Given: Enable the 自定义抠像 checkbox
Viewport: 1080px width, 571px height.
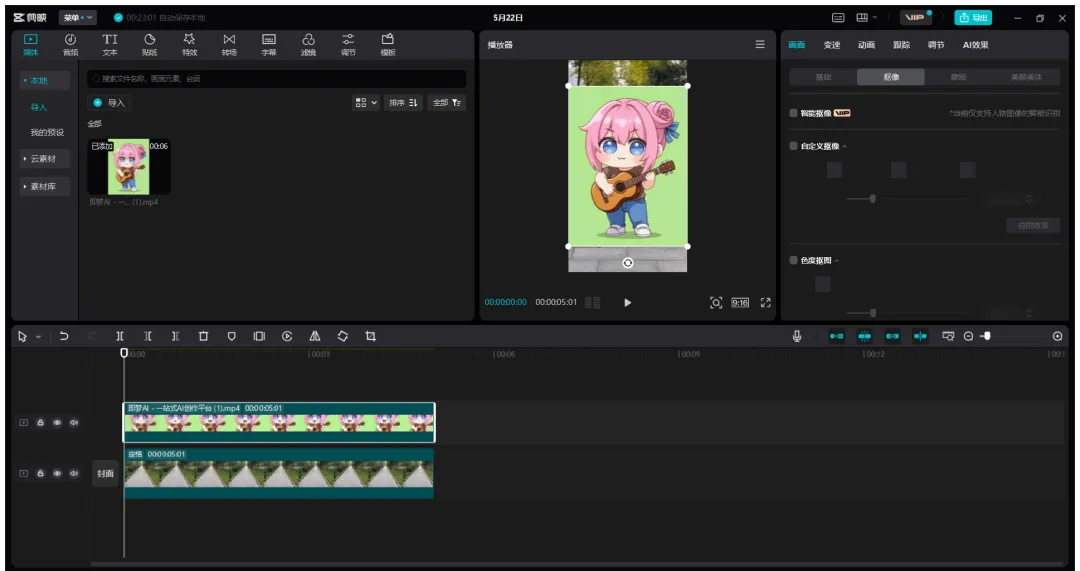Looking at the screenshot, I should [793, 146].
